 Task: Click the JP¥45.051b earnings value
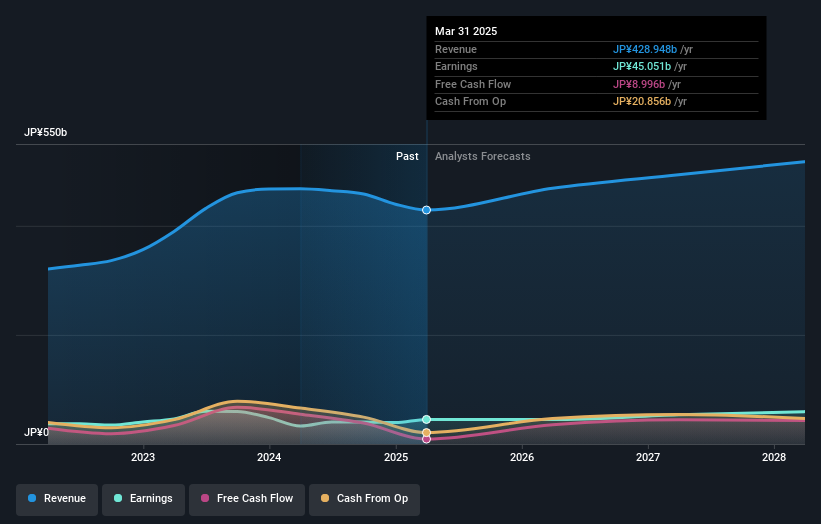[x=642, y=66]
